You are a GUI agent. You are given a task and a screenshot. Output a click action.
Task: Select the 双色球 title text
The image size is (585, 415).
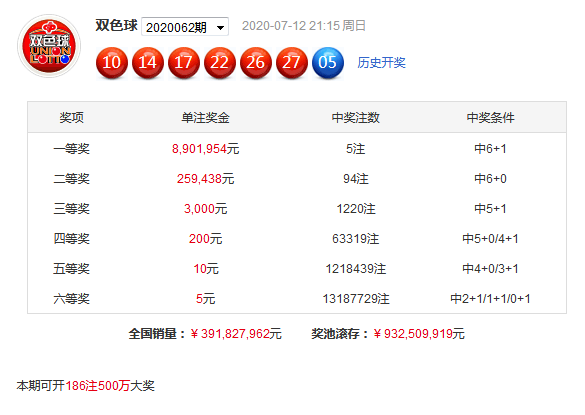tap(116, 25)
